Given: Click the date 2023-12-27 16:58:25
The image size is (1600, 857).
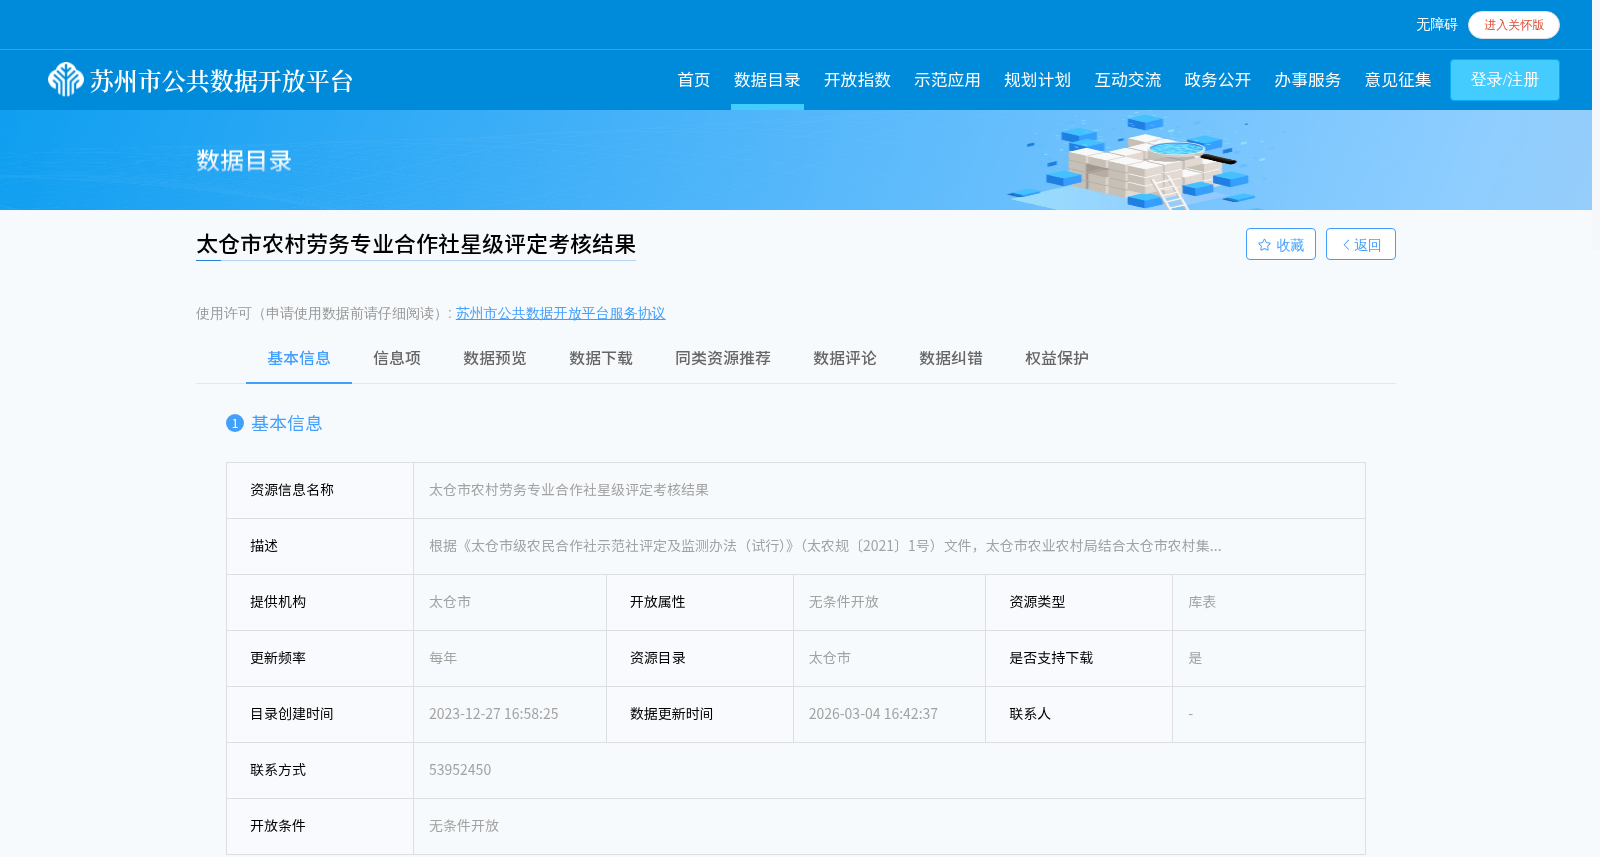Looking at the screenshot, I should pyautogui.click(x=494, y=714).
